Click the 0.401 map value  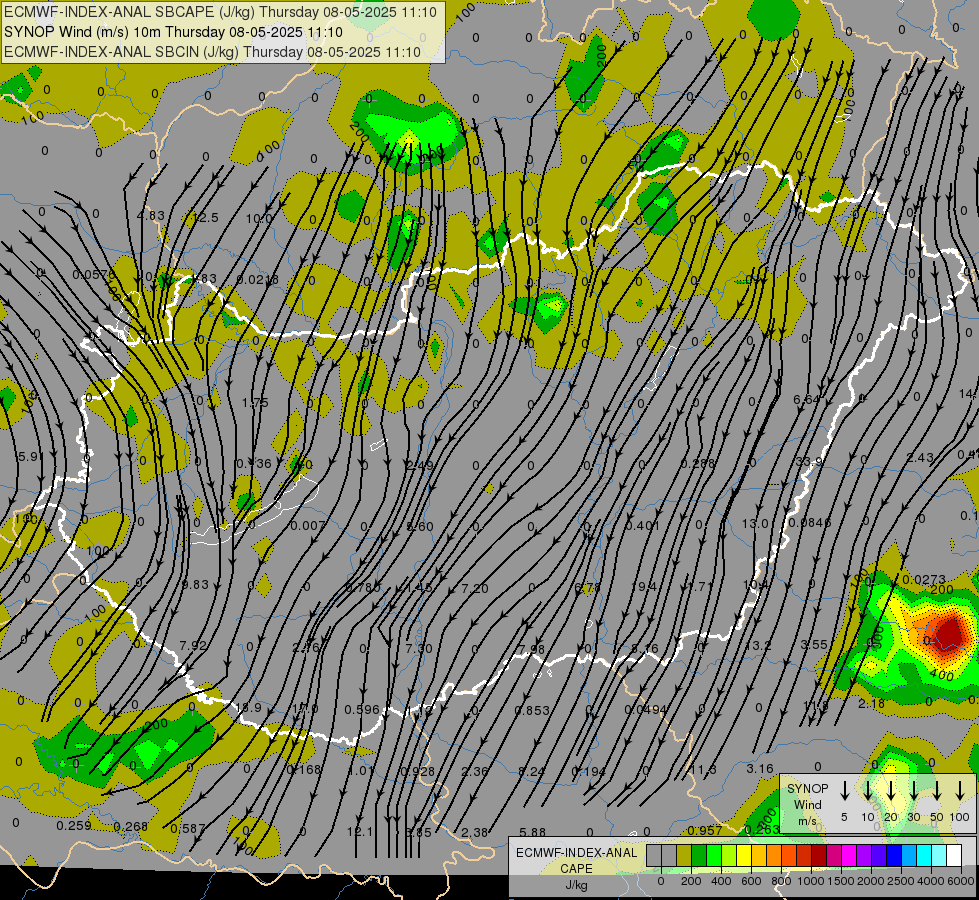coord(642,525)
